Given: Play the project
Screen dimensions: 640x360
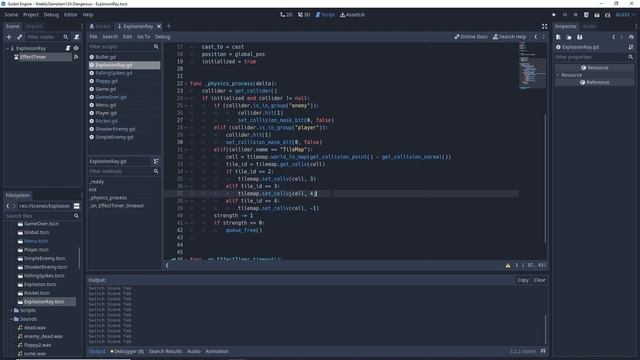Looking at the screenshot, I should click(x=554, y=15).
